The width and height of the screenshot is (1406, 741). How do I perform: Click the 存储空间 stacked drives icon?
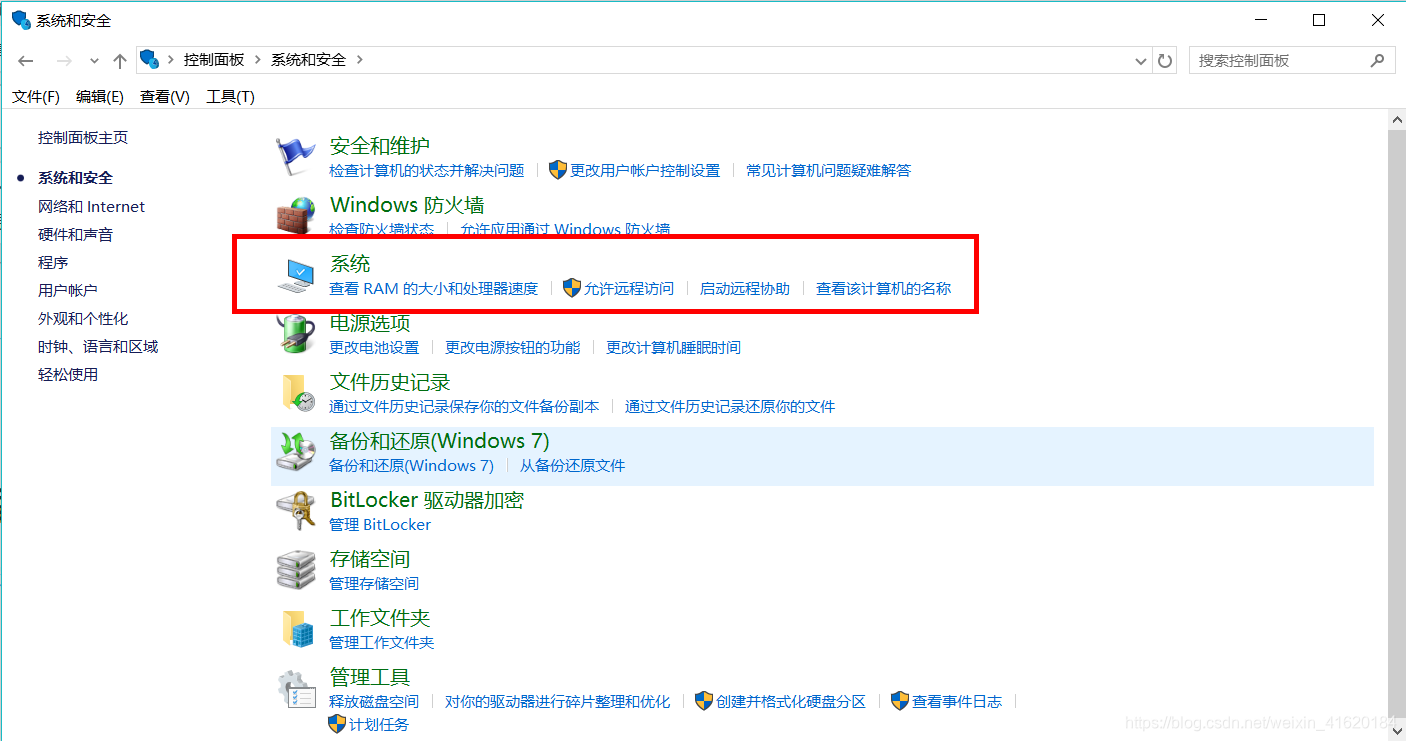click(295, 570)
